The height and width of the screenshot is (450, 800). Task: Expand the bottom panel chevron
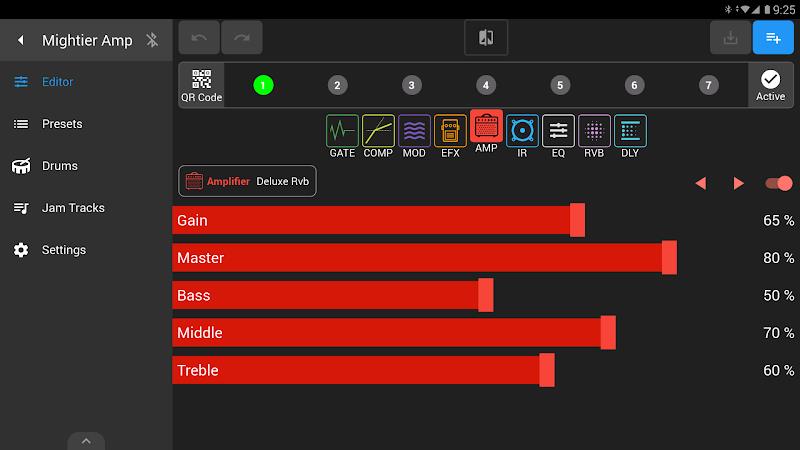point(86,441)
